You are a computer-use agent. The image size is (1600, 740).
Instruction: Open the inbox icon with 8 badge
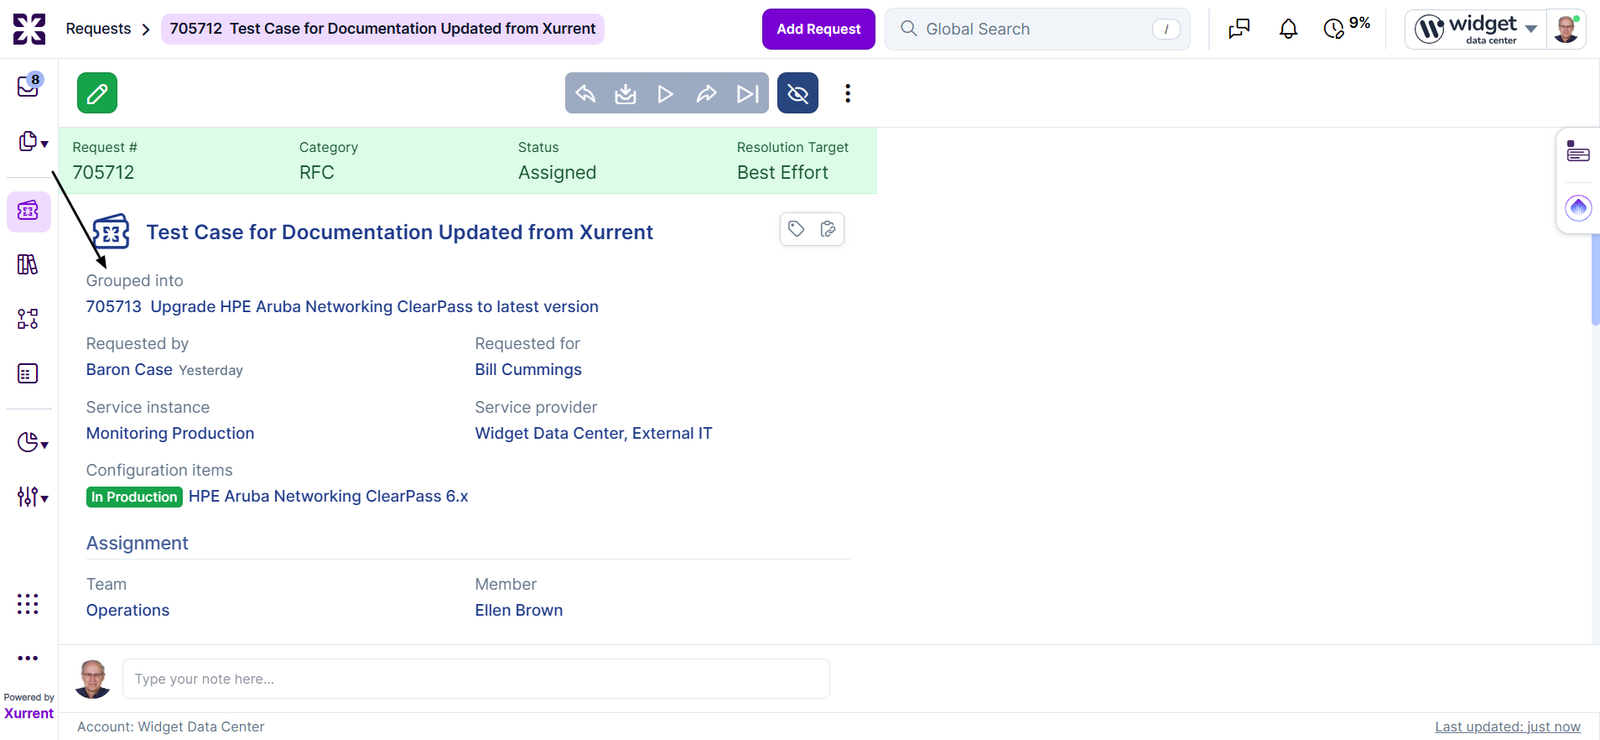(29, 86)
